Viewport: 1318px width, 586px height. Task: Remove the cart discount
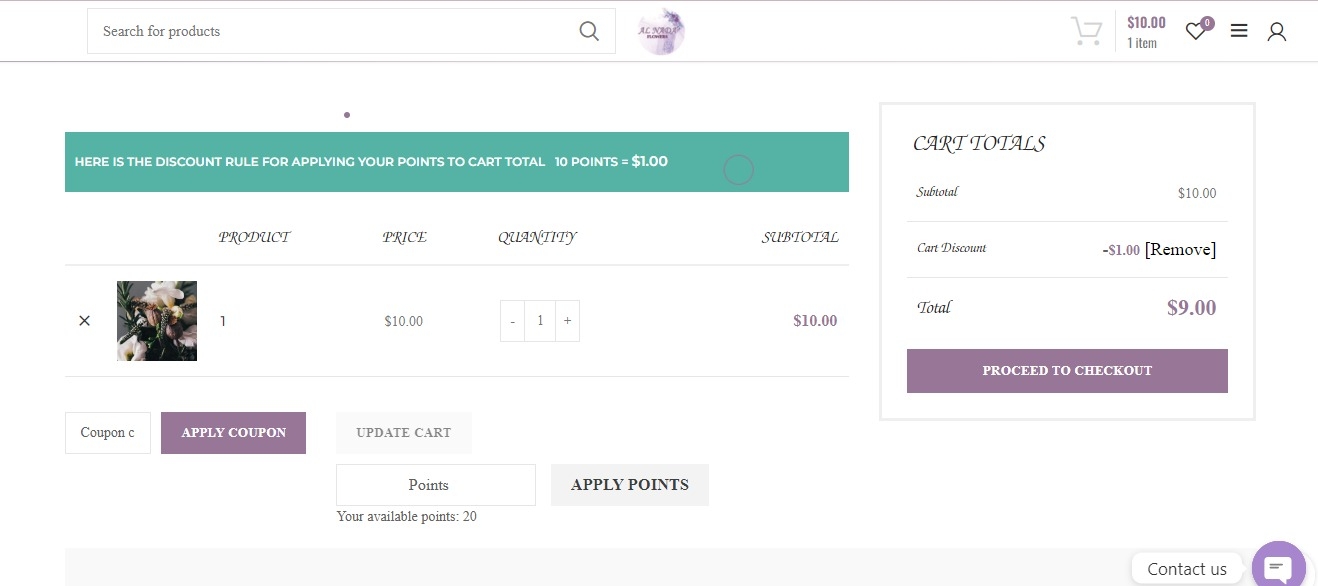[x=1180, y=249]
